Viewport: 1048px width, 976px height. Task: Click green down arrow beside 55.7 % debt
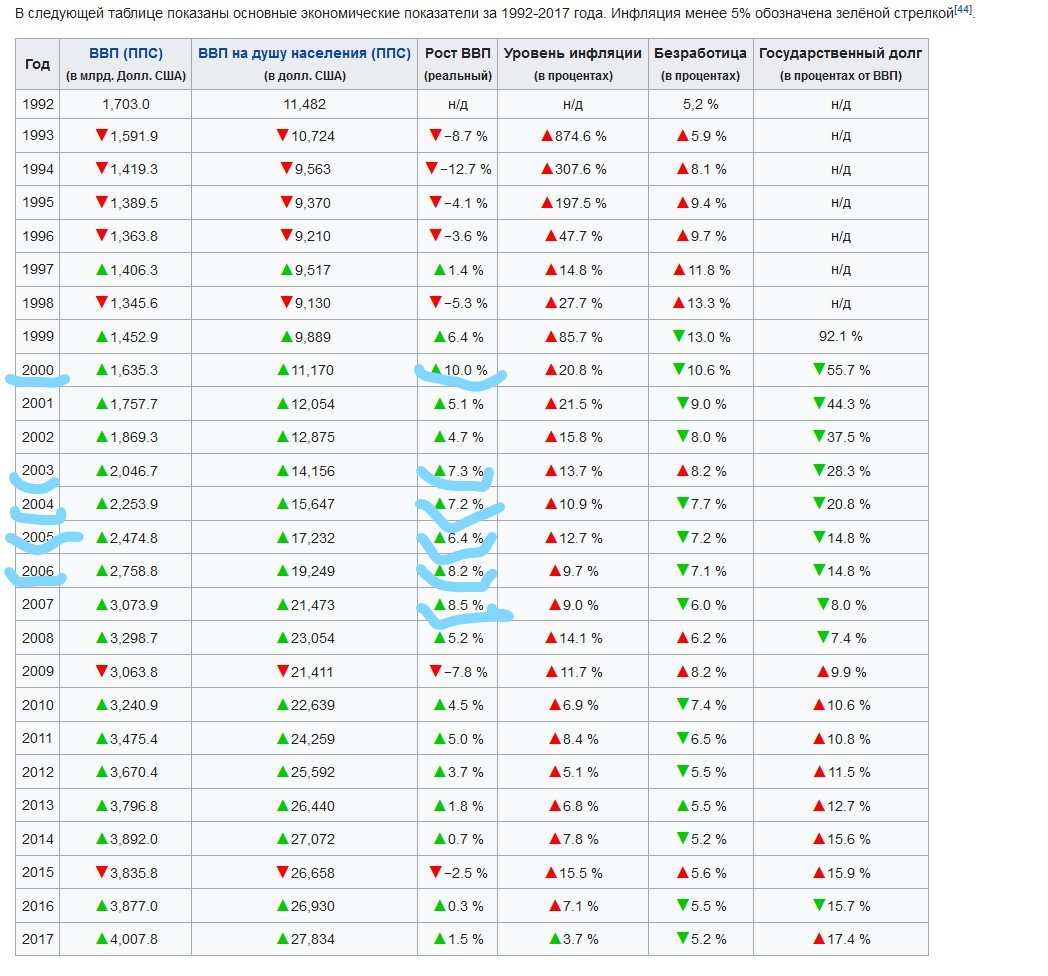pyautogui.click(x=819, y=369)
